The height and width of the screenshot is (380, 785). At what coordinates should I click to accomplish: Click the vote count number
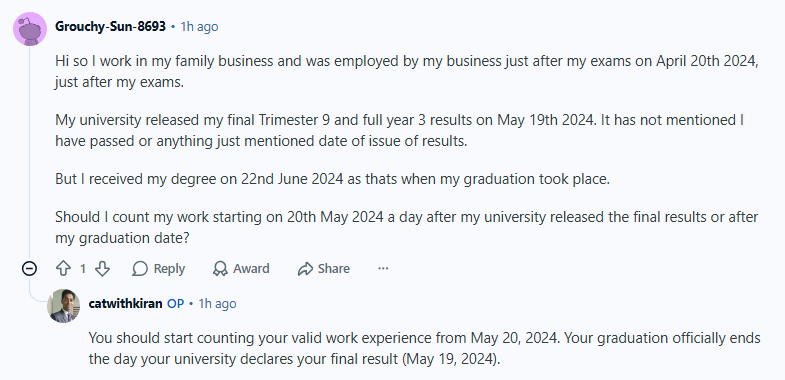pos(83,269)
